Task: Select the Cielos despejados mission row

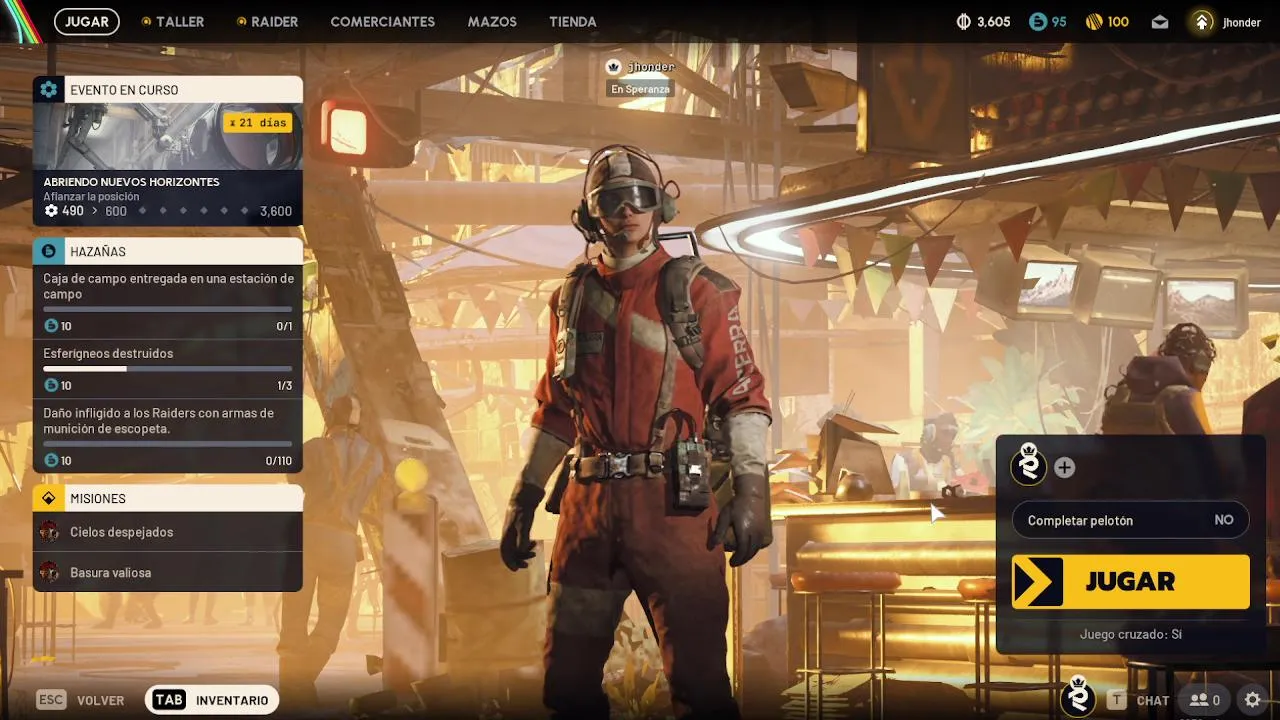Action: click(168, 532)
